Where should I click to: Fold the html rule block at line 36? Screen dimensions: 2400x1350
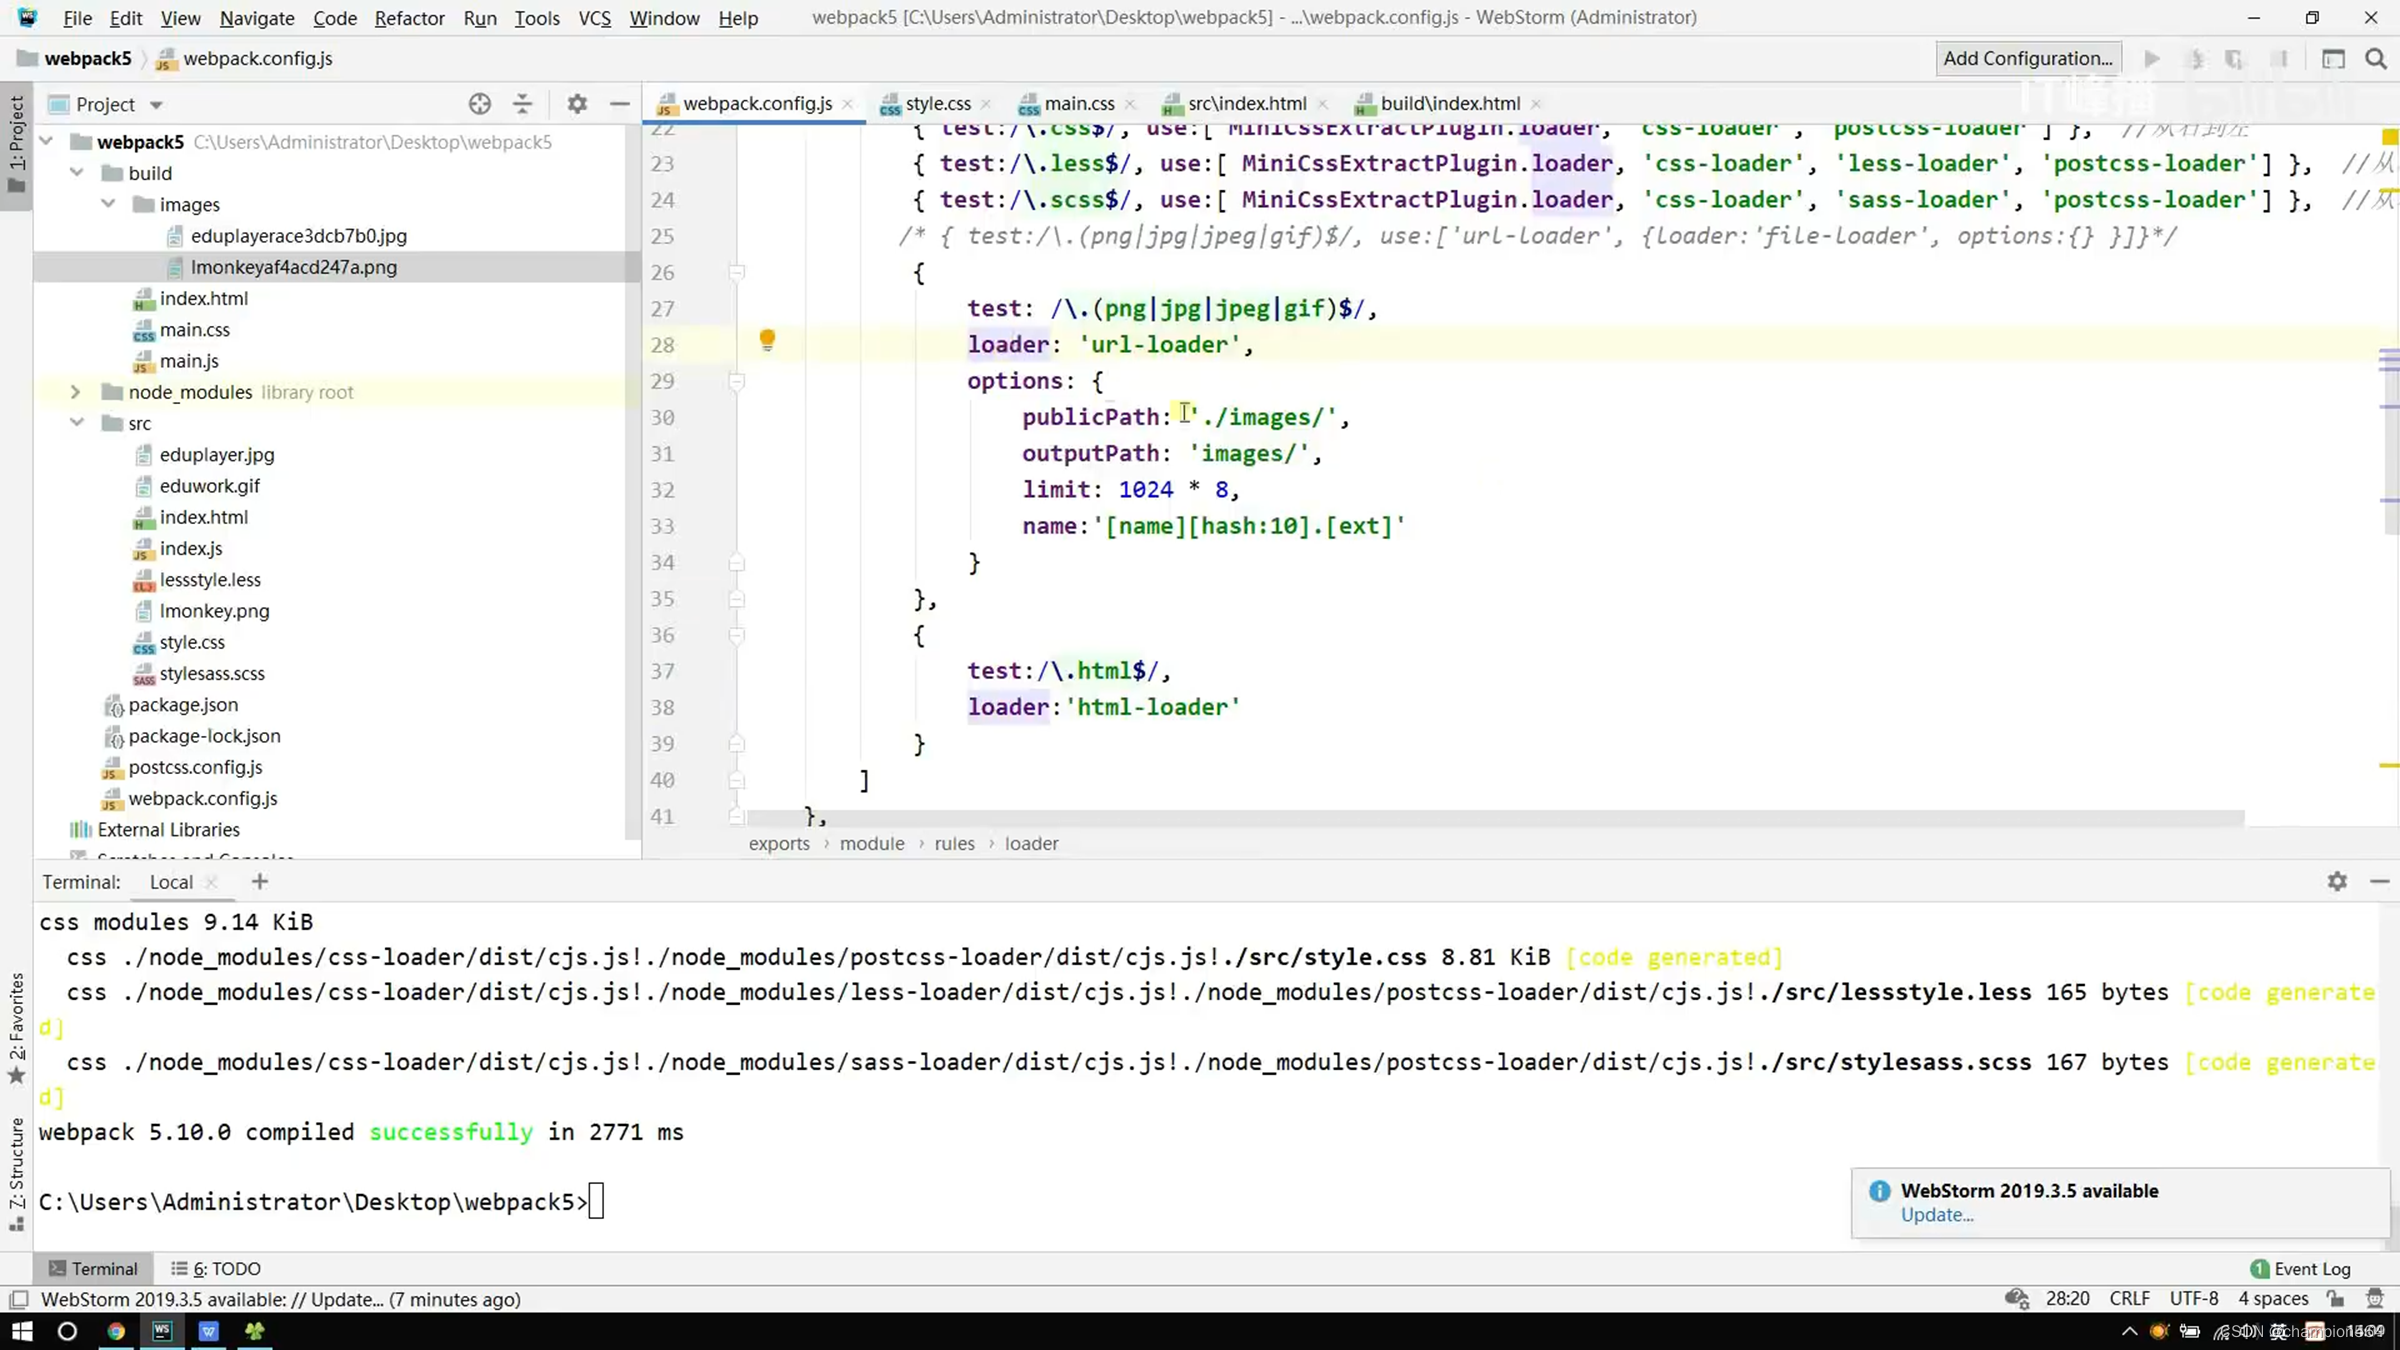737,635
